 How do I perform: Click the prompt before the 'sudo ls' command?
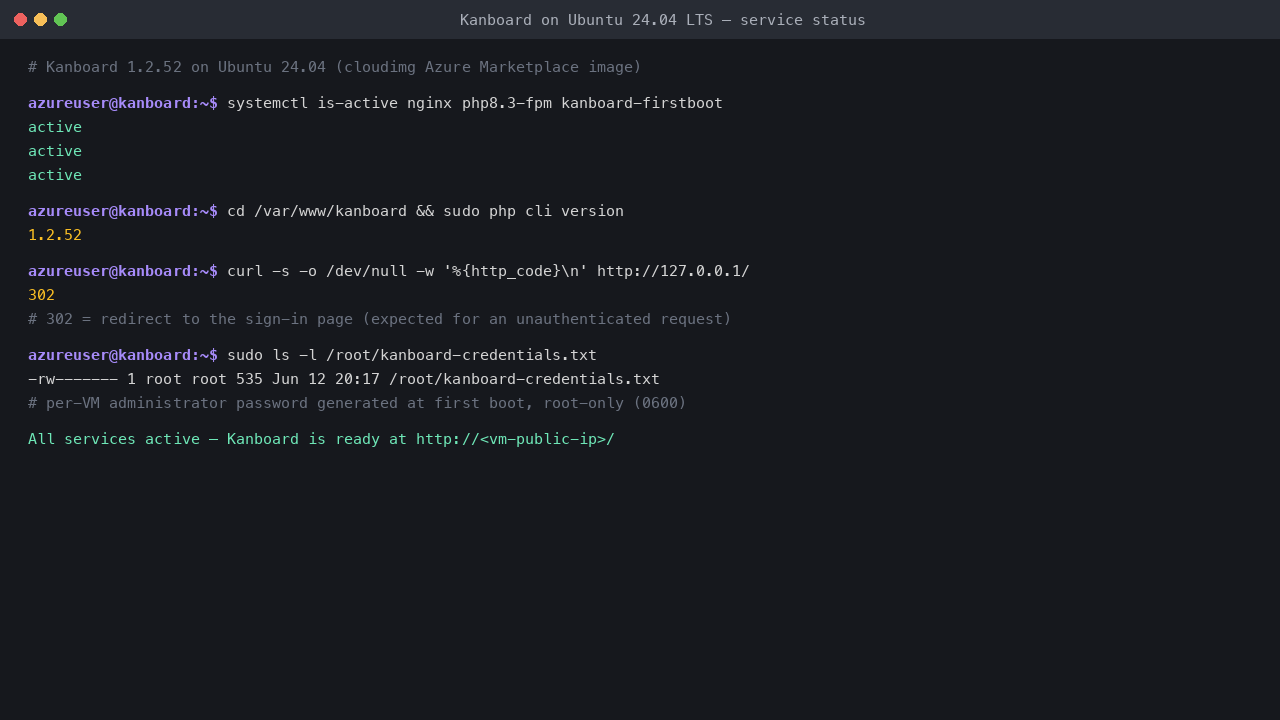pyautogui.click(x=123, y=355)
